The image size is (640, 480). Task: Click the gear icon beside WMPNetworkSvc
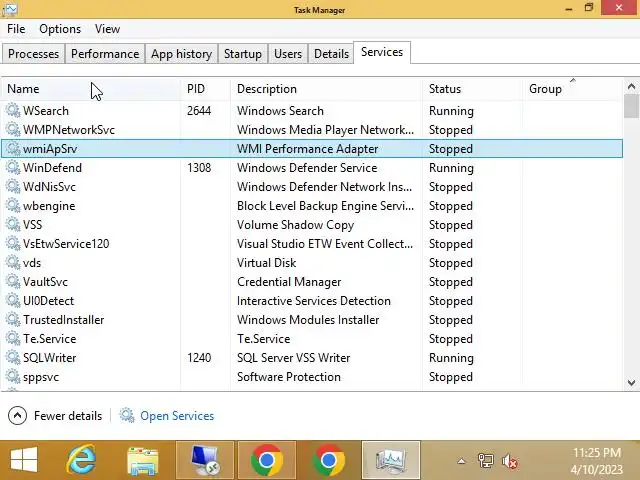coord(13,130)
